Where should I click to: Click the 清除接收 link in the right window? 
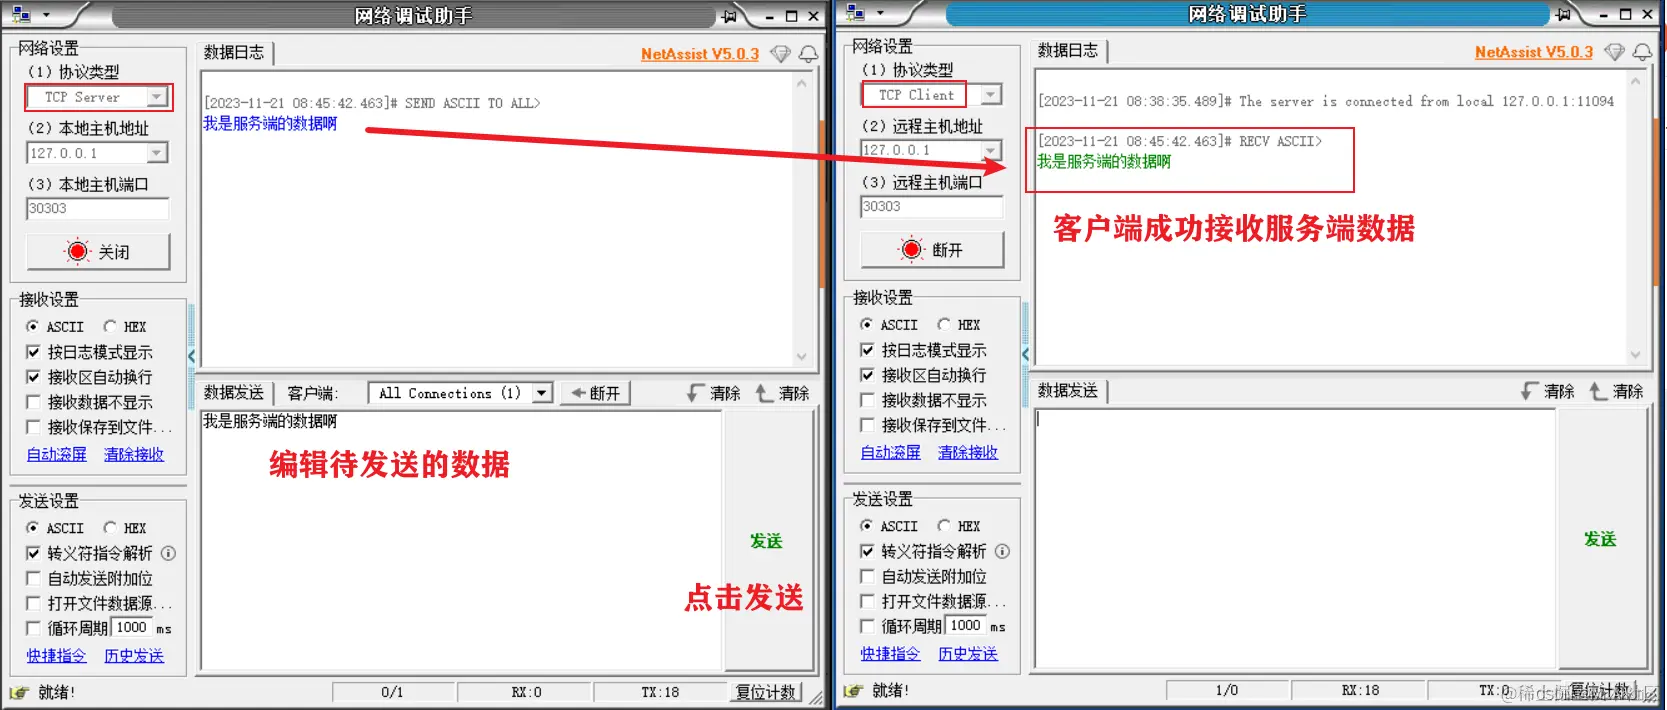coord(968,452)
